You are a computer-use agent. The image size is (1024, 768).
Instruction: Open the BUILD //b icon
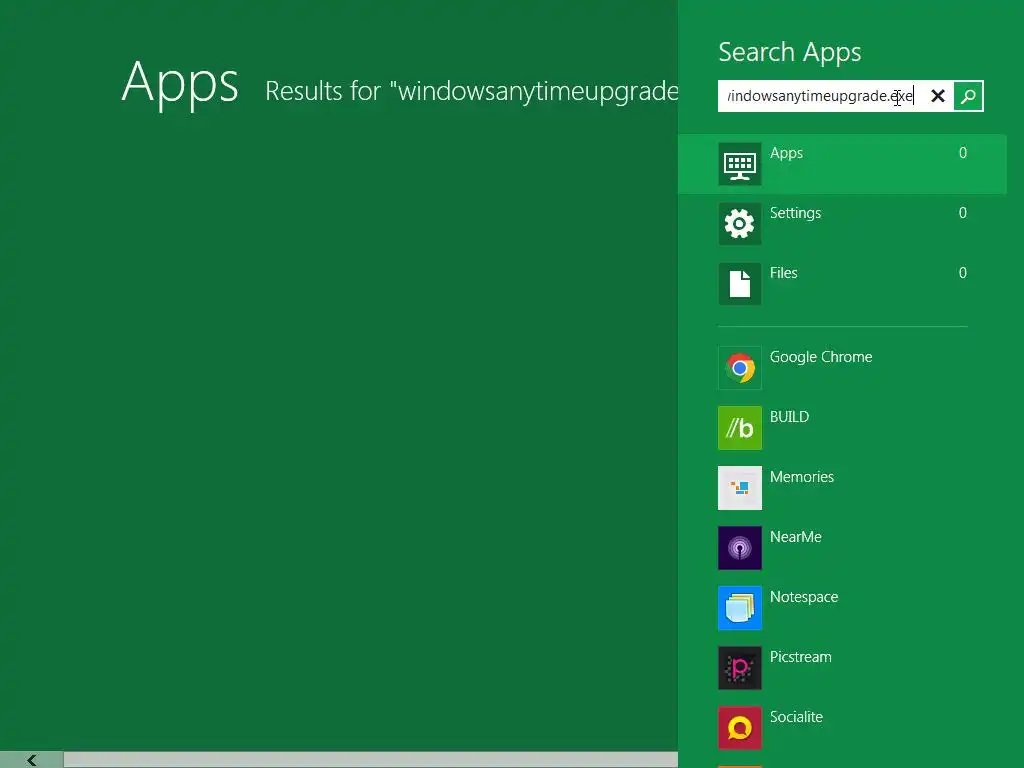(740, 428)
